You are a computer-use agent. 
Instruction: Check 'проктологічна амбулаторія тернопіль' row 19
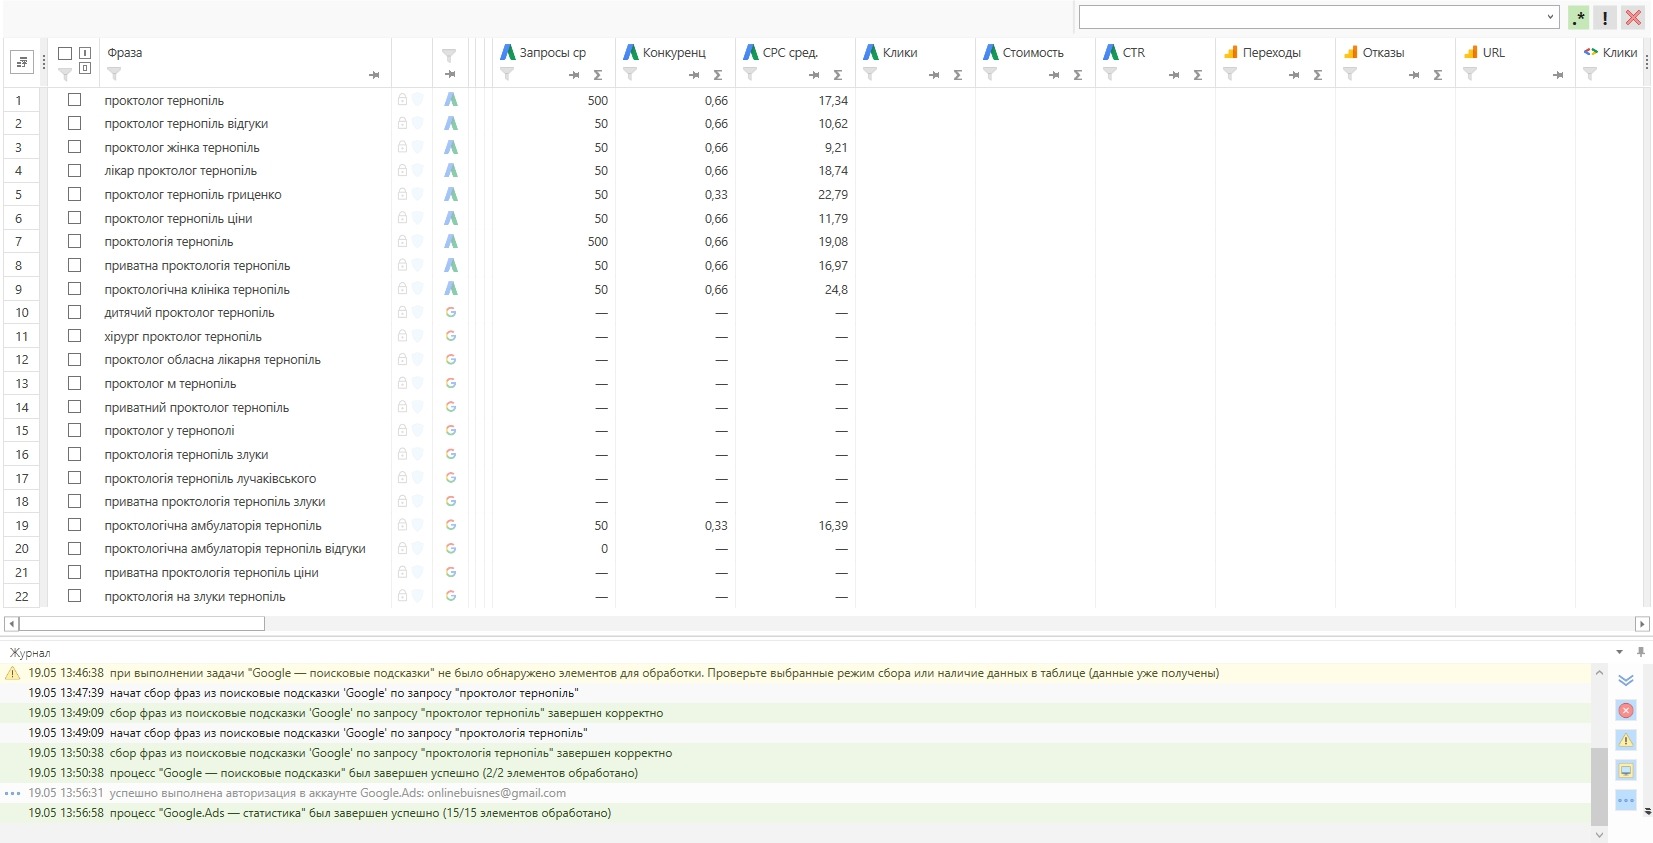click(x=74, y=525)
